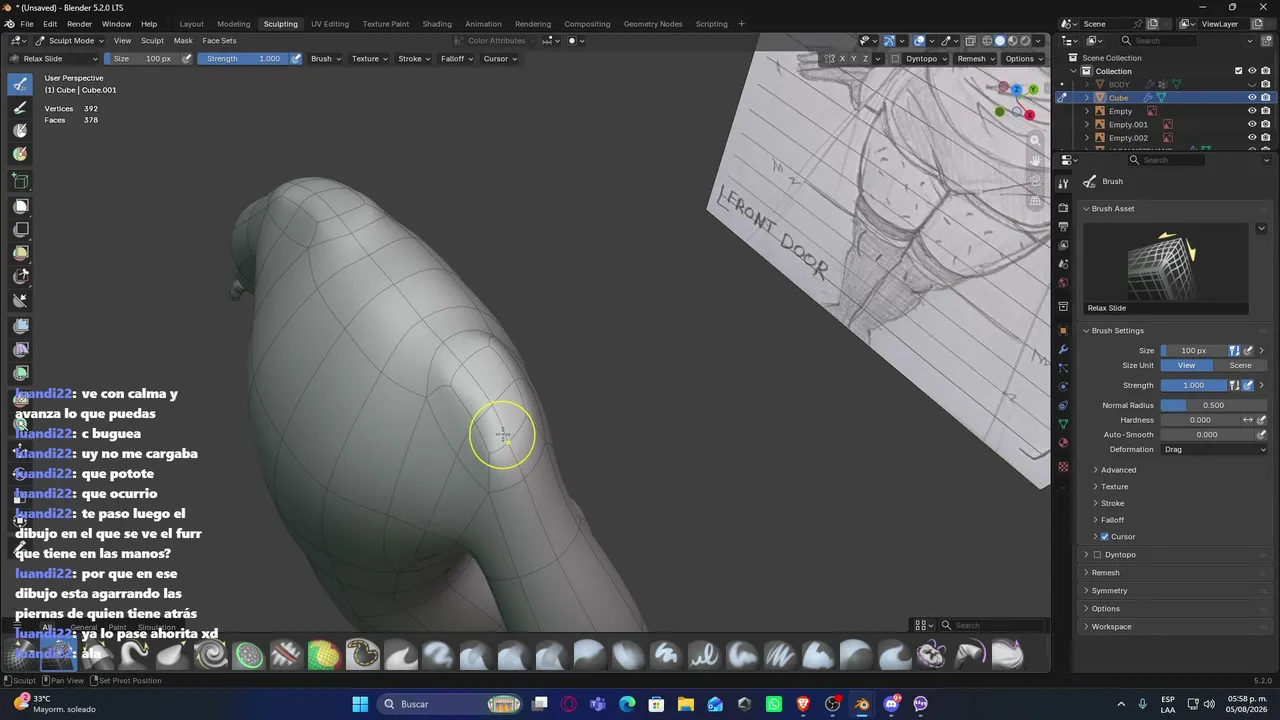Select solid viewport shading

tap(1000, 41)
